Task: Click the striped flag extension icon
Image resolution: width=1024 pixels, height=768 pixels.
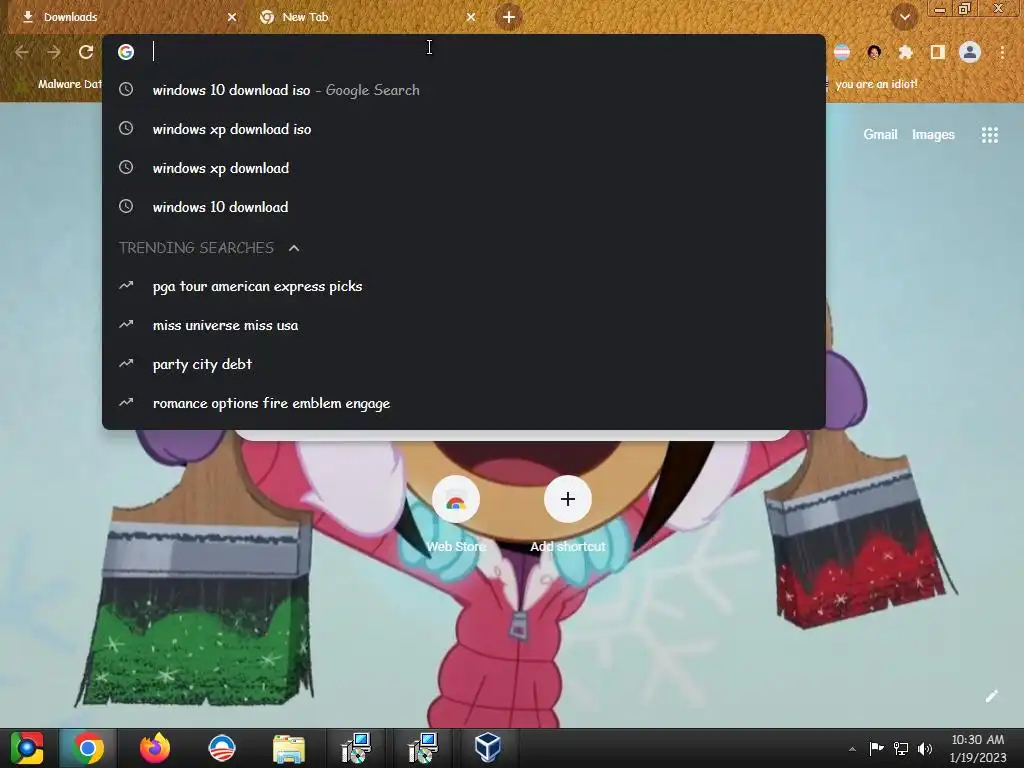Action: point(842,52)
